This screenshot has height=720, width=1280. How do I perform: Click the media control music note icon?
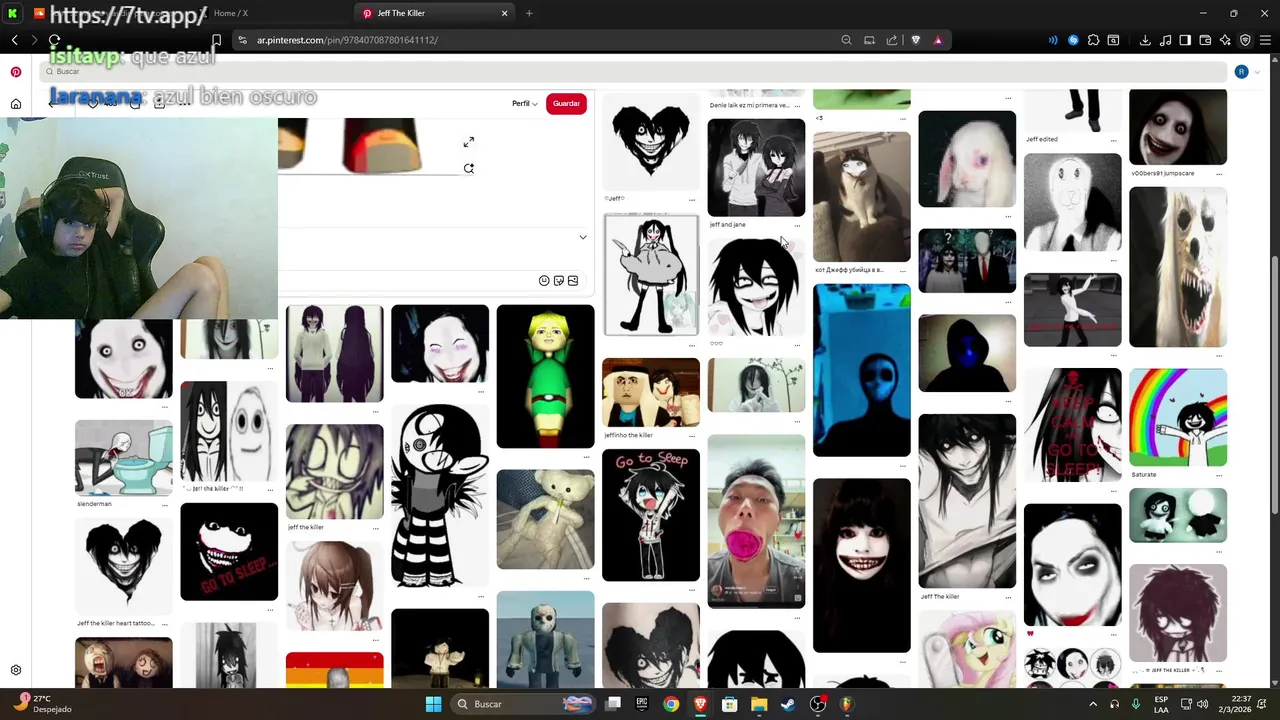[x=1165, y=40]
